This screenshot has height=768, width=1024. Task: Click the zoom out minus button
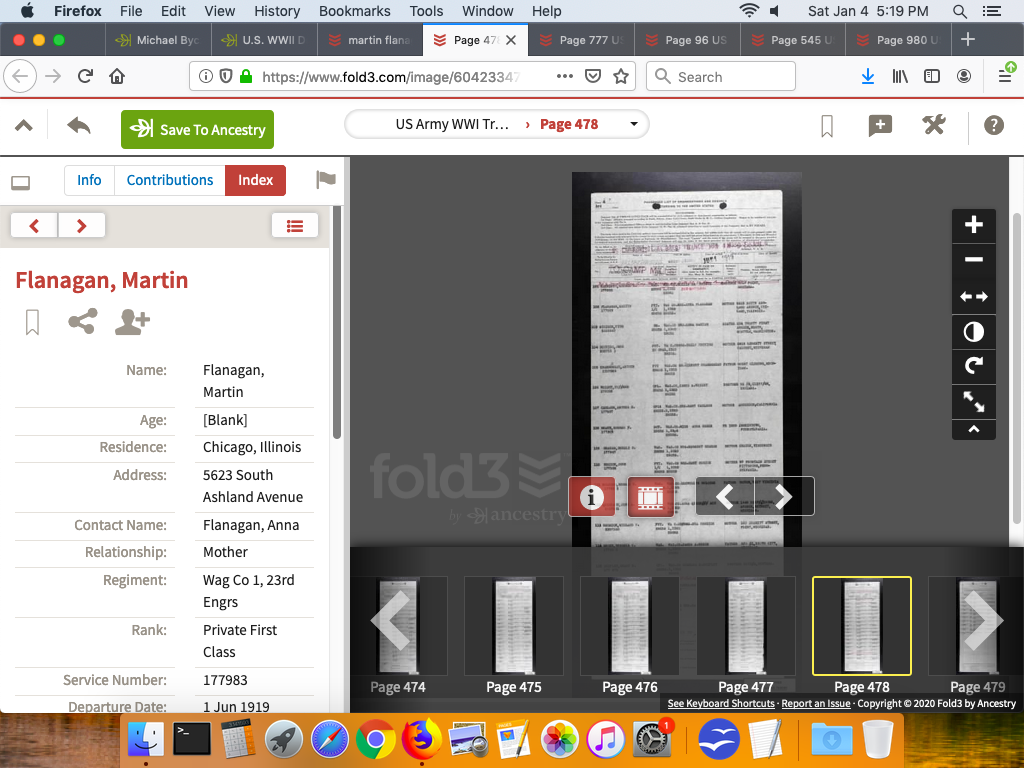[973, 261]
